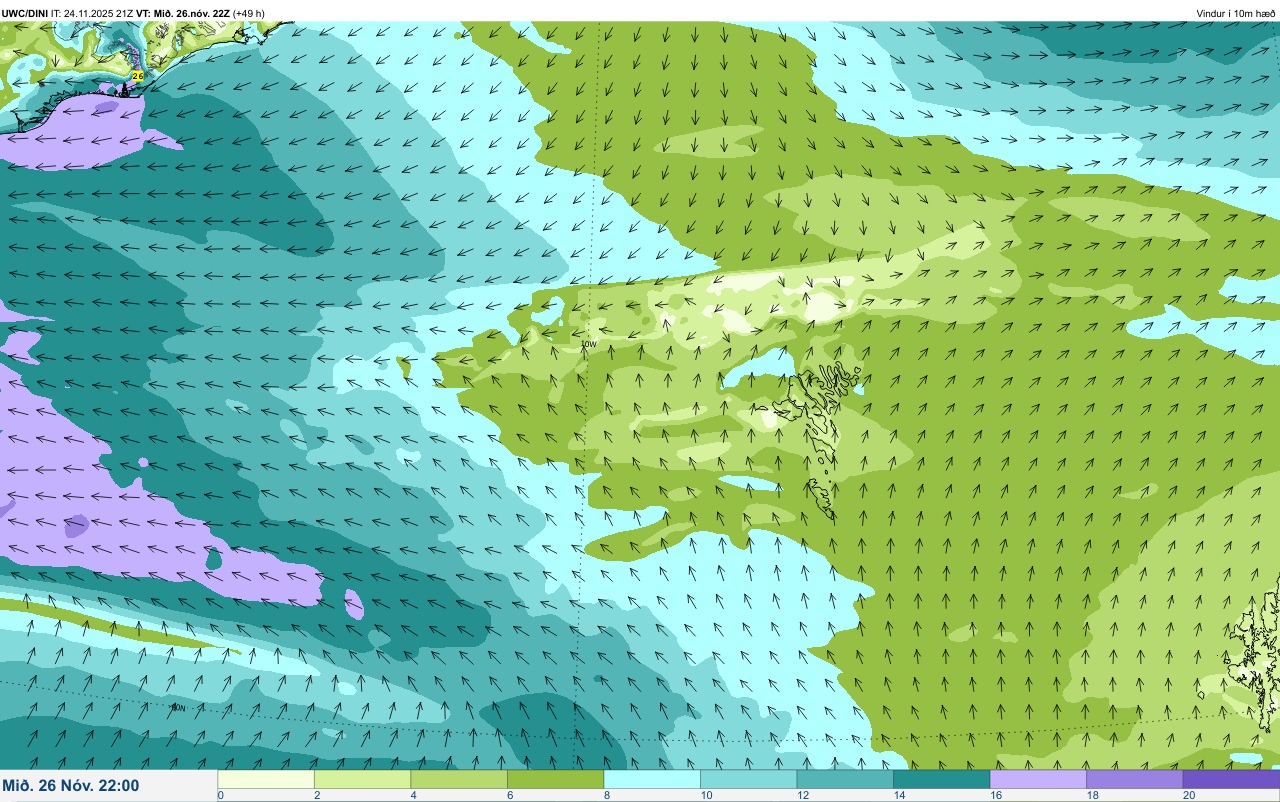The image size is (1280, 802).
Task: Click the 0–2 pale yellow legend swatch
Action: (266, 779)
